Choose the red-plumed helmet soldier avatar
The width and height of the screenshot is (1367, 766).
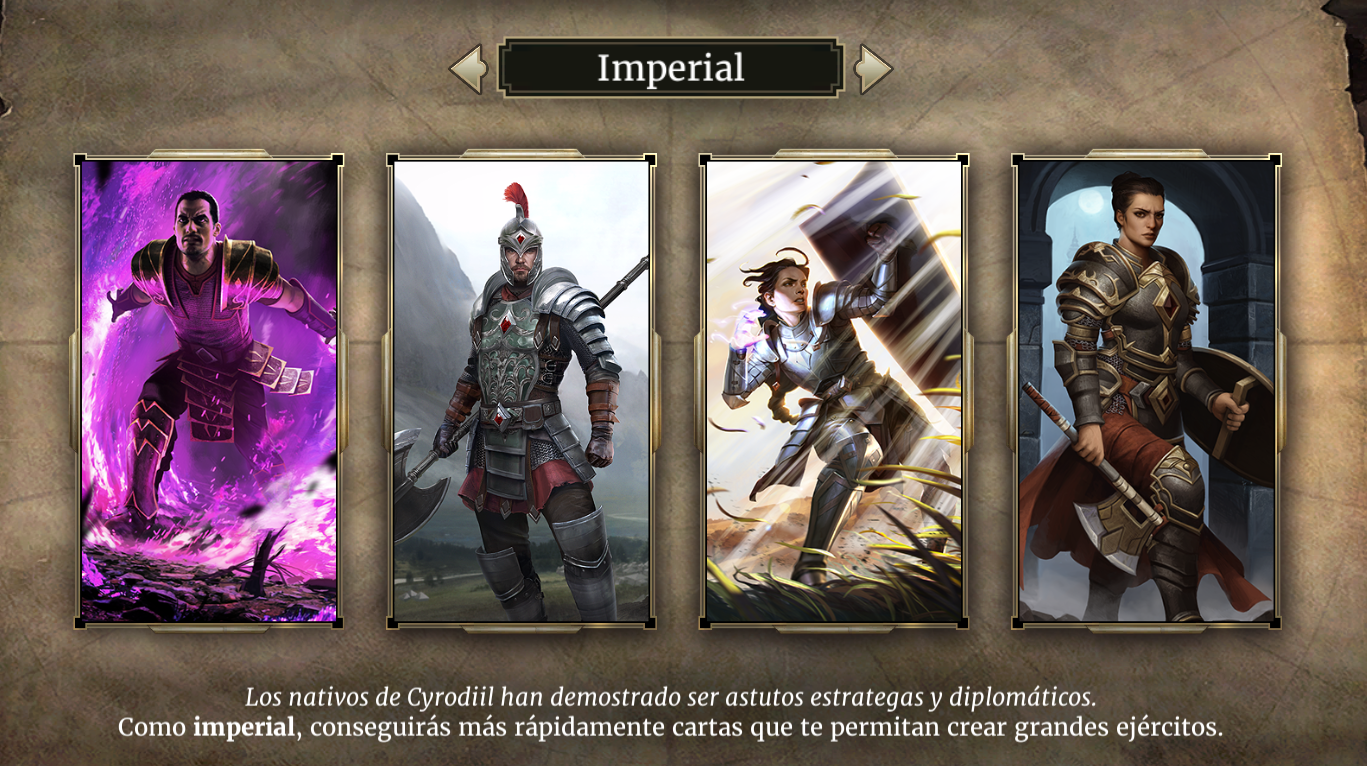pos(522,391)
